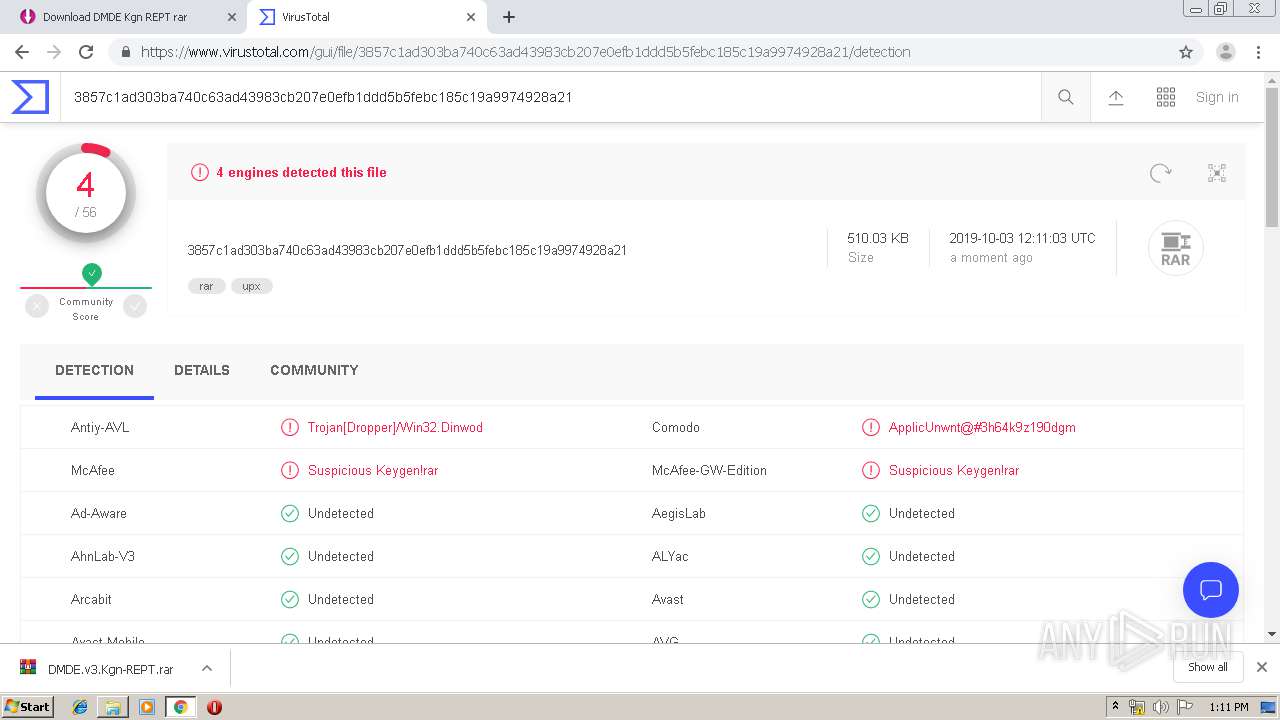Show hidden tray icons arrow
The height and width of the screenshot is (720, 1280).
click(x=1115, y=707)
